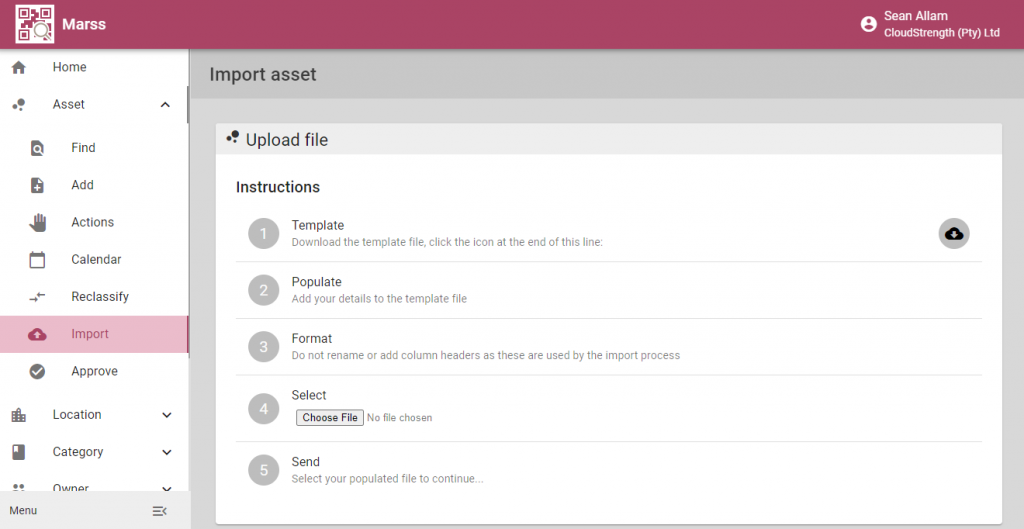Collapse the Asset menu section

(x=165, y=104)
